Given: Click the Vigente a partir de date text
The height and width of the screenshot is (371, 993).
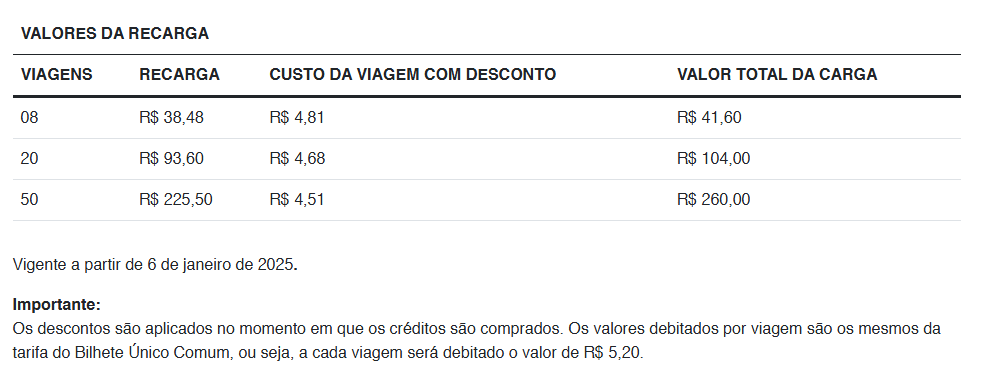Looking at the screenshot, I should pyautogui.click(x=155, y=265).
